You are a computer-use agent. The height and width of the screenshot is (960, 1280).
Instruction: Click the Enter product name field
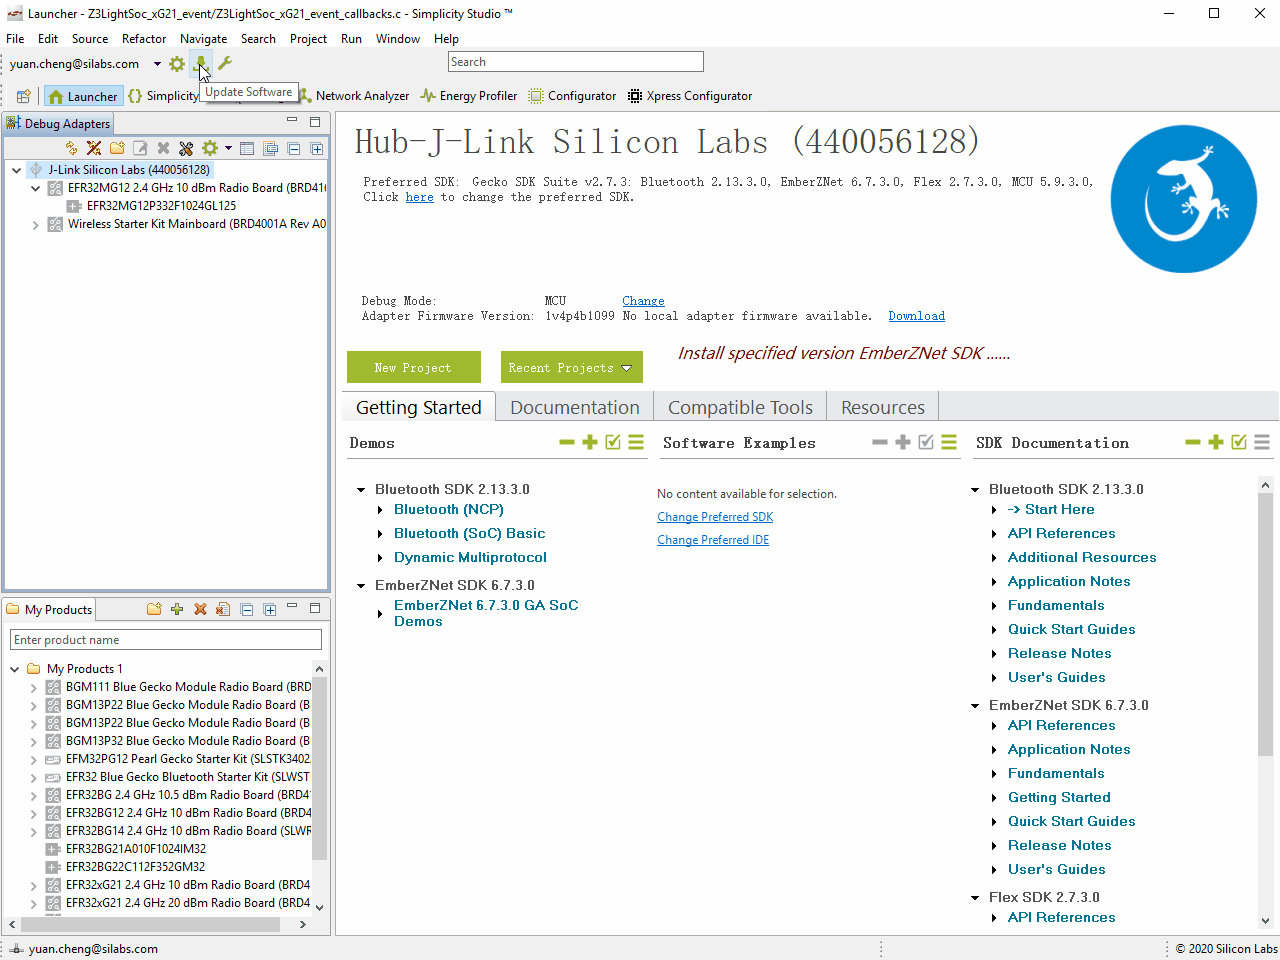[166, 640]
